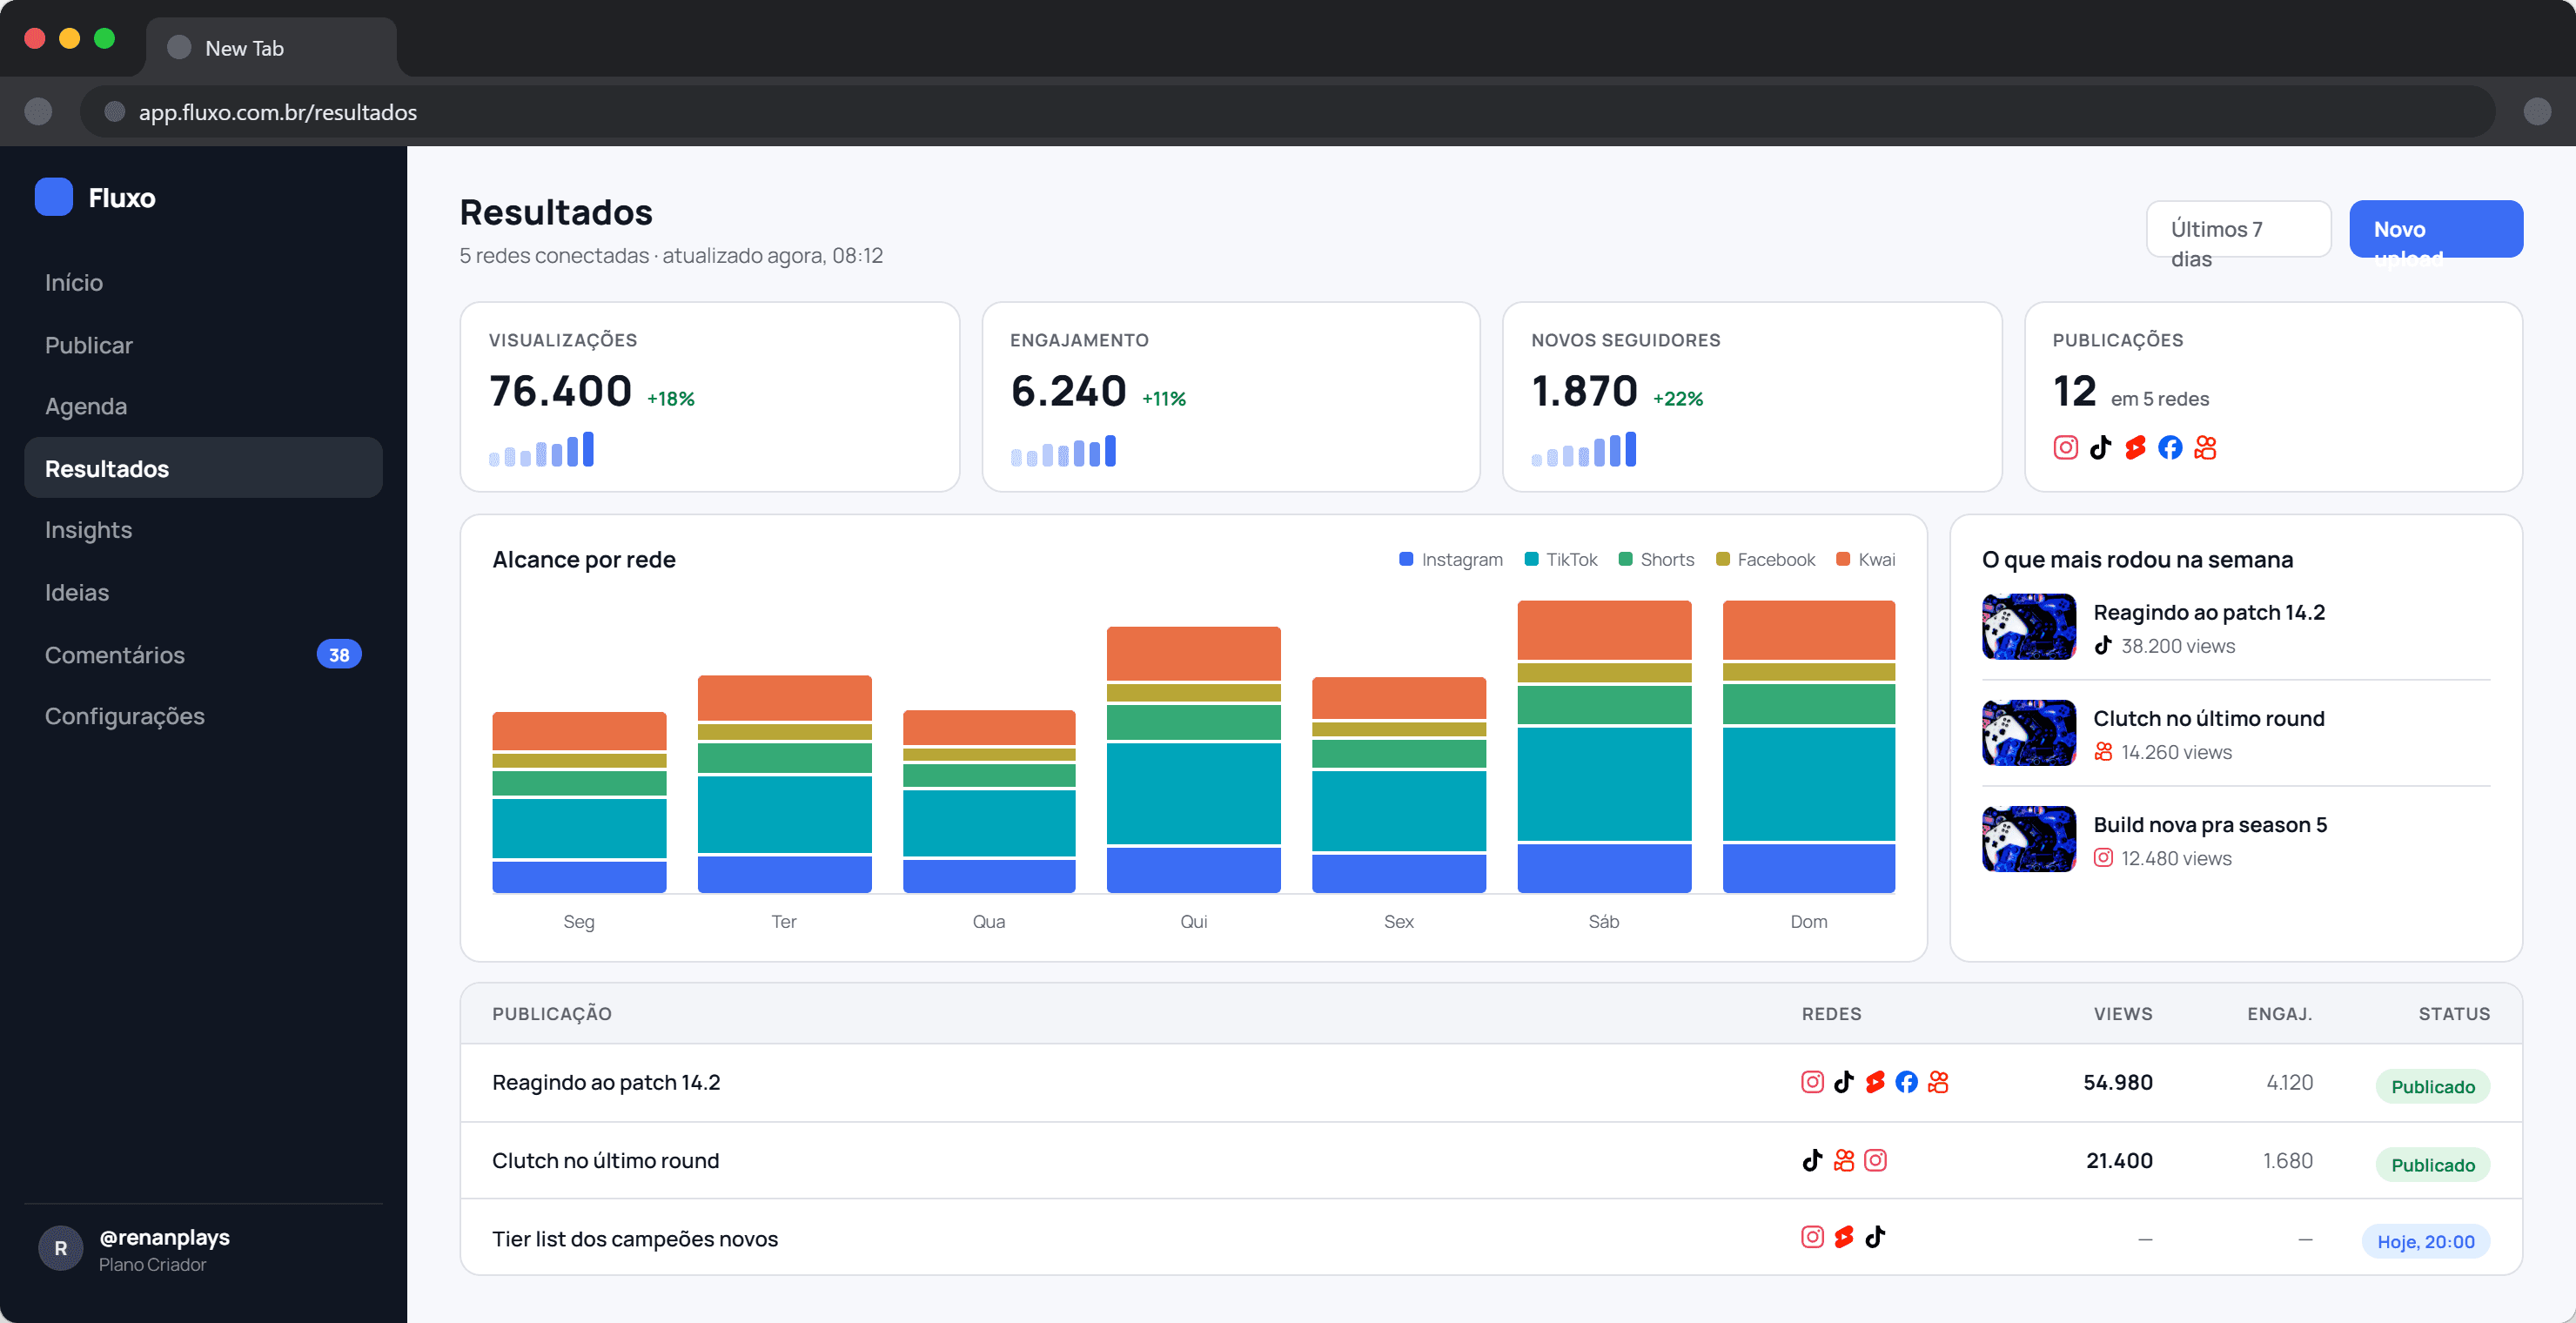Select Insights in the sidebar

[203, 530]
